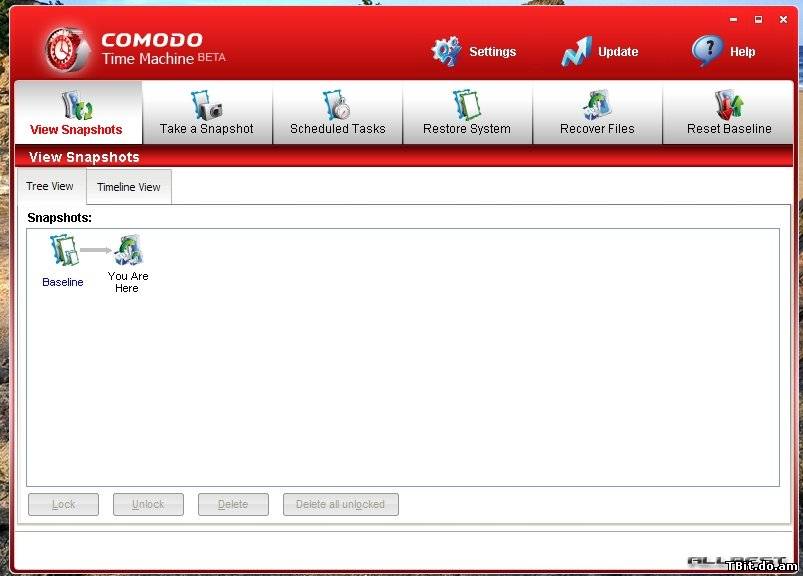Viewport: 803px width, 576px height.
Task: Select the Baseline snapshot icon
Action: coord(64,250)
